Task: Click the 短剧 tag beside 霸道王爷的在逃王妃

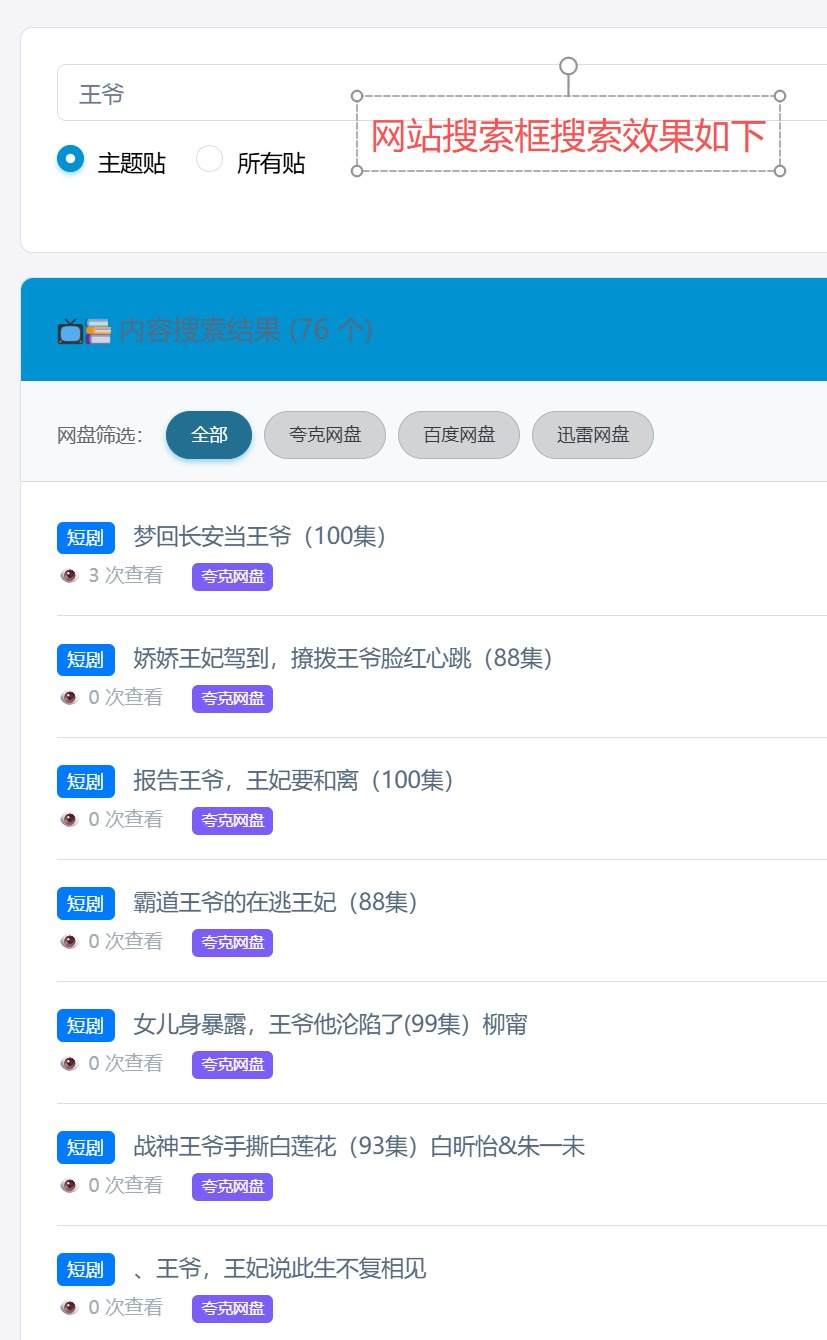Action: 86,903
